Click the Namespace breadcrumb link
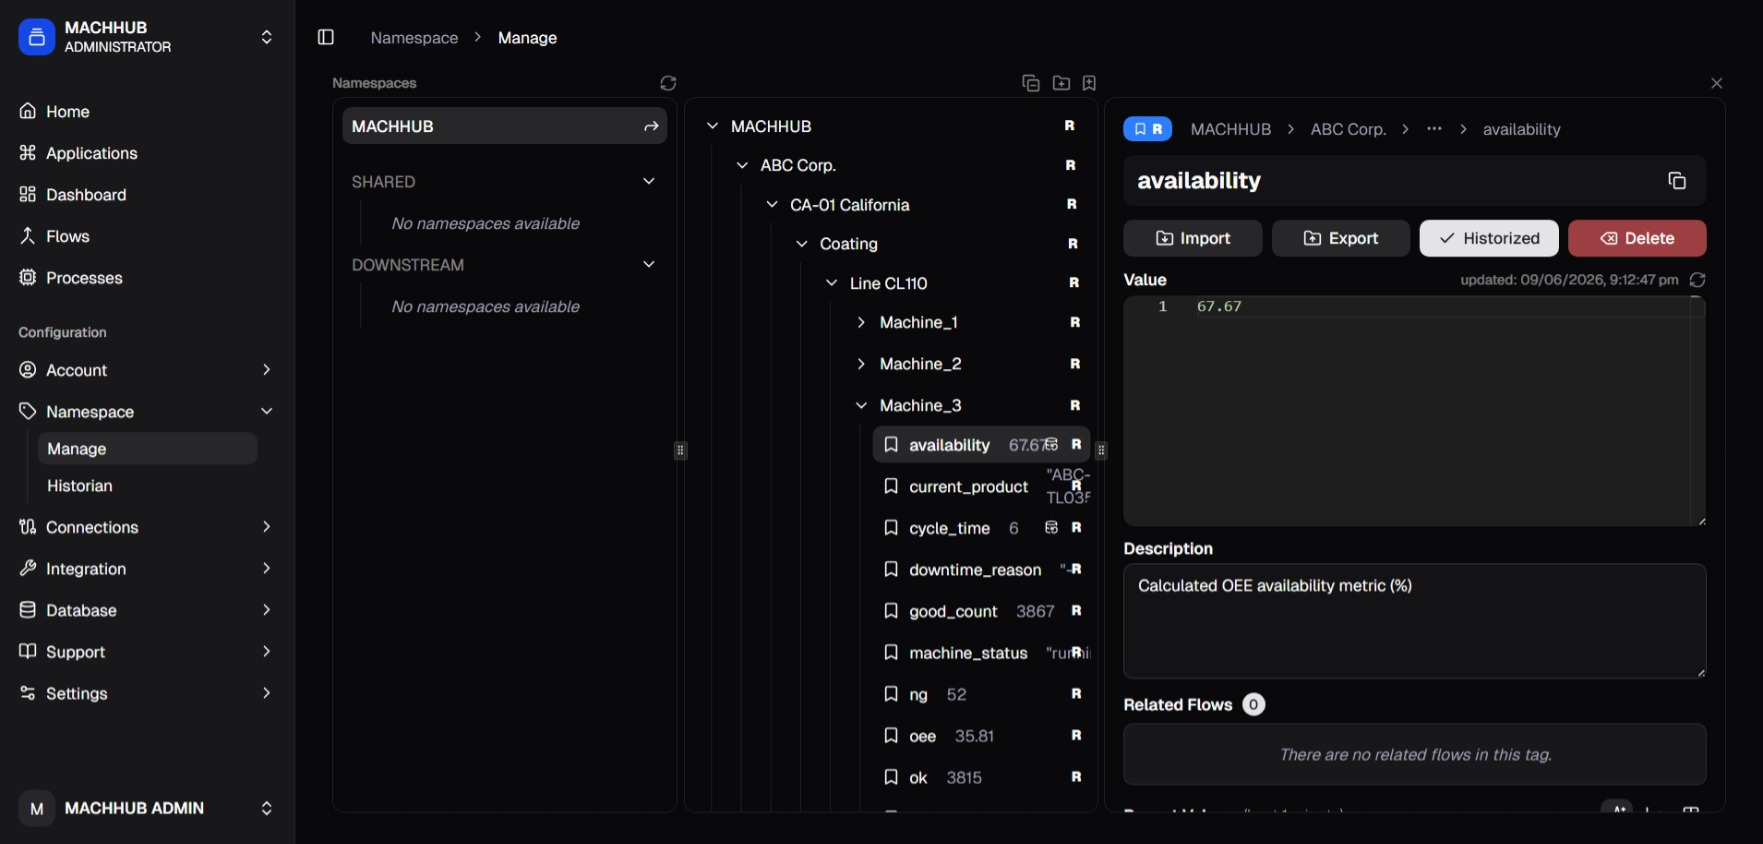 point(414,37)
